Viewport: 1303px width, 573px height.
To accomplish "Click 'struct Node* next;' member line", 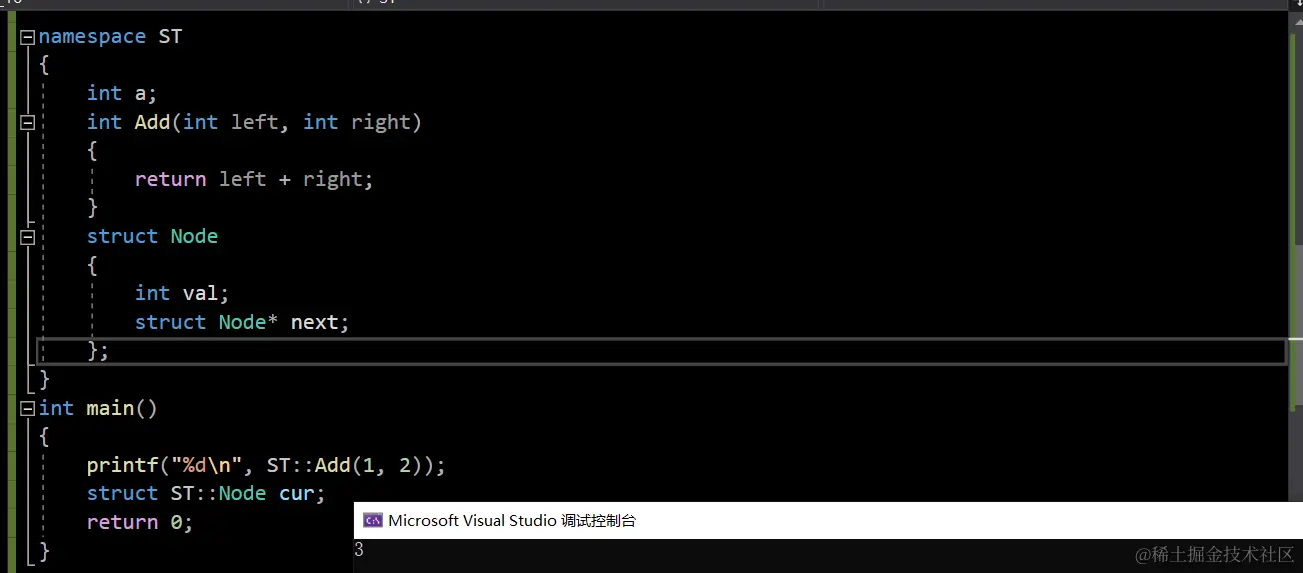I will click(242, 322).
